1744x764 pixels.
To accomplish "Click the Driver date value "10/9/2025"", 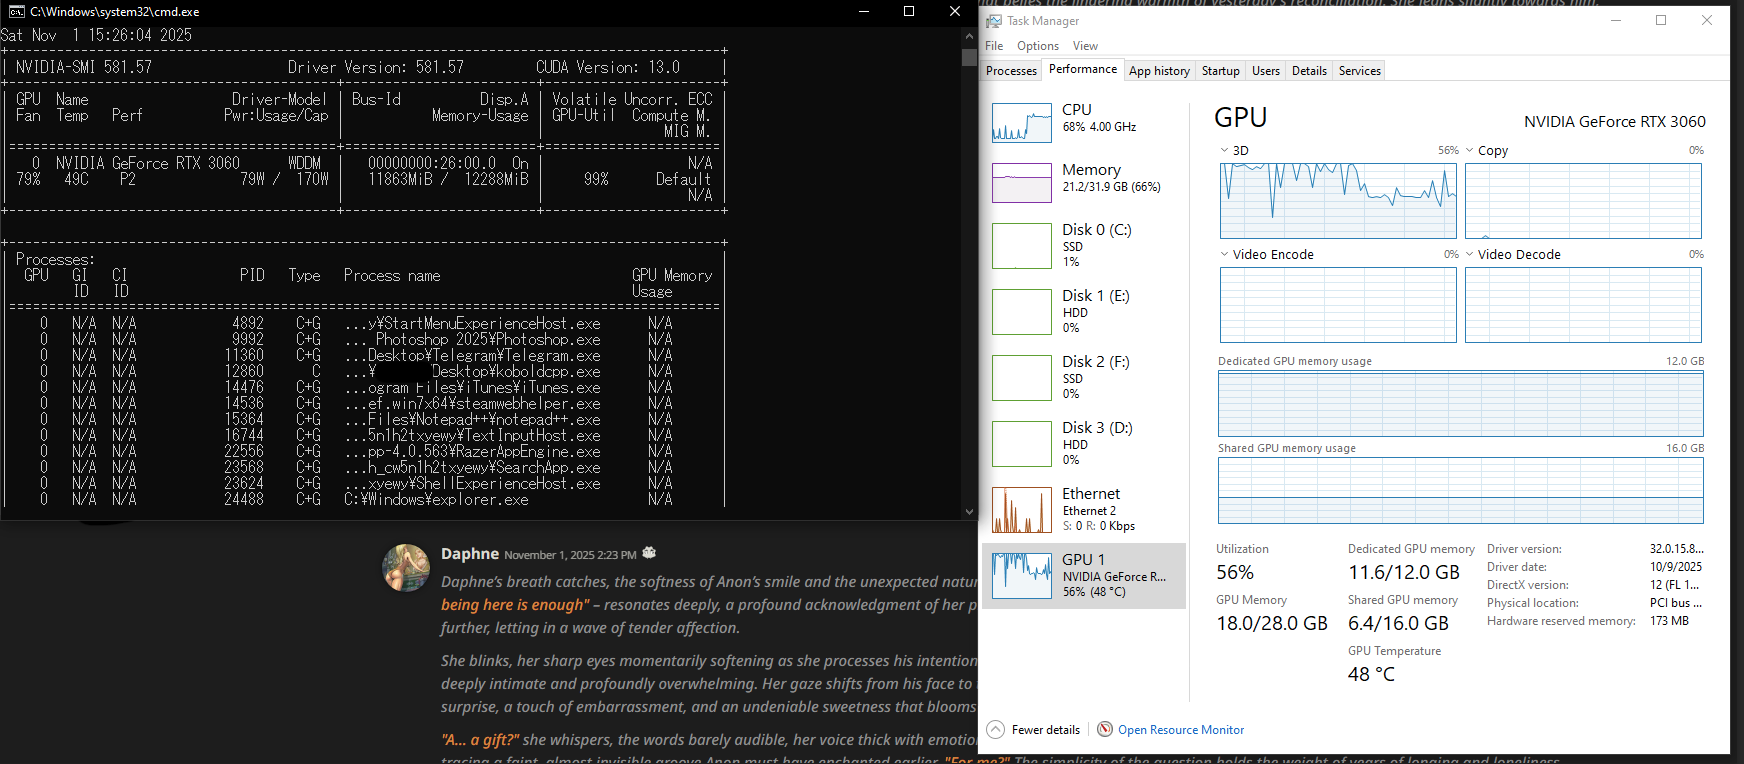I will click(1676, 567).
